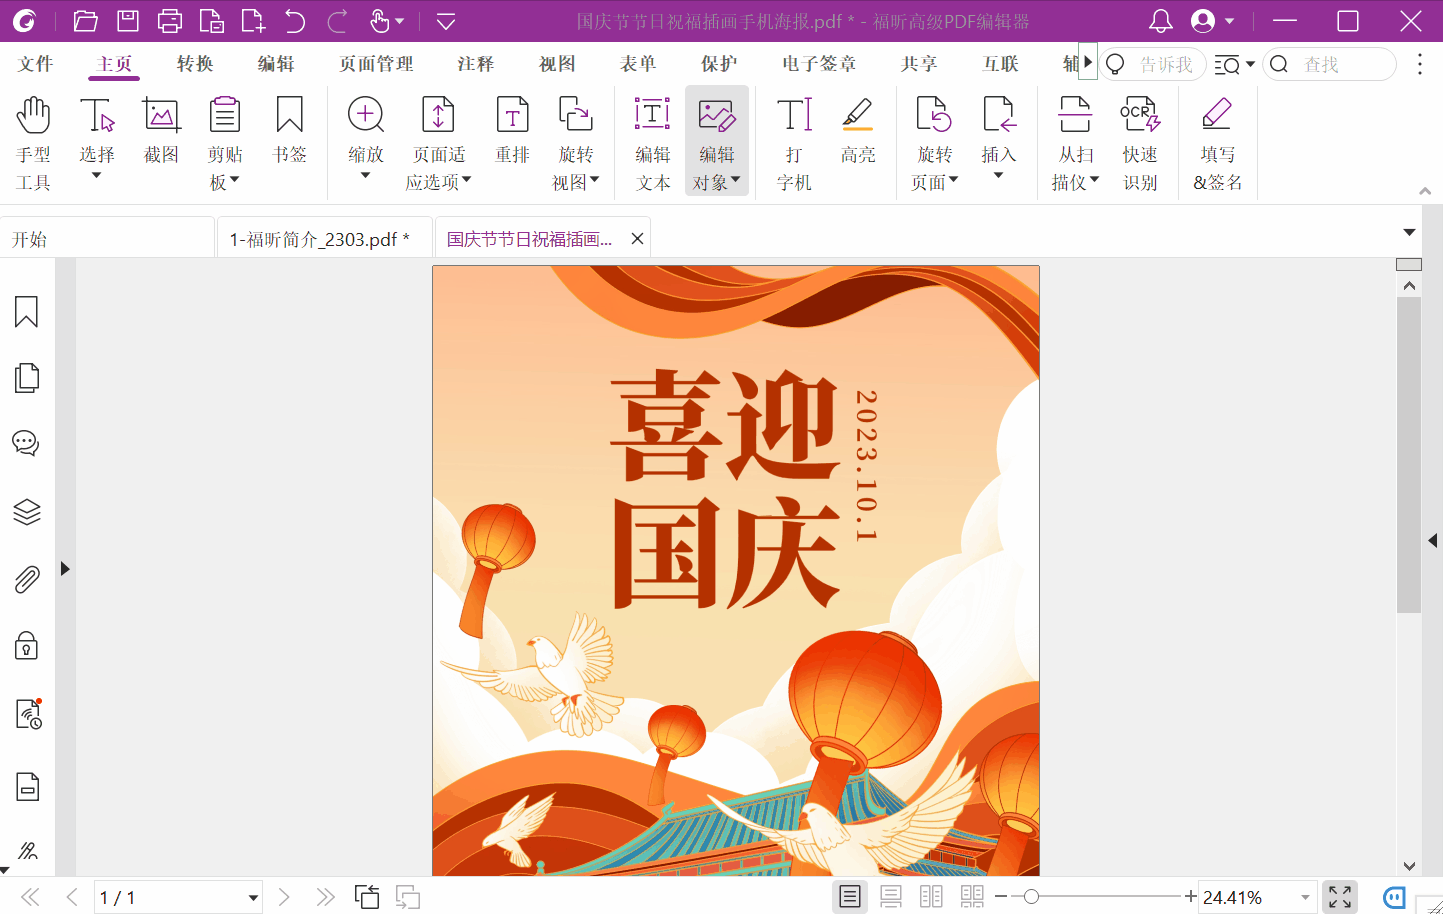Click the Zoom (缩放) magnifier icon
This screenshot has height=914, width=1443.
coord(366,116)
